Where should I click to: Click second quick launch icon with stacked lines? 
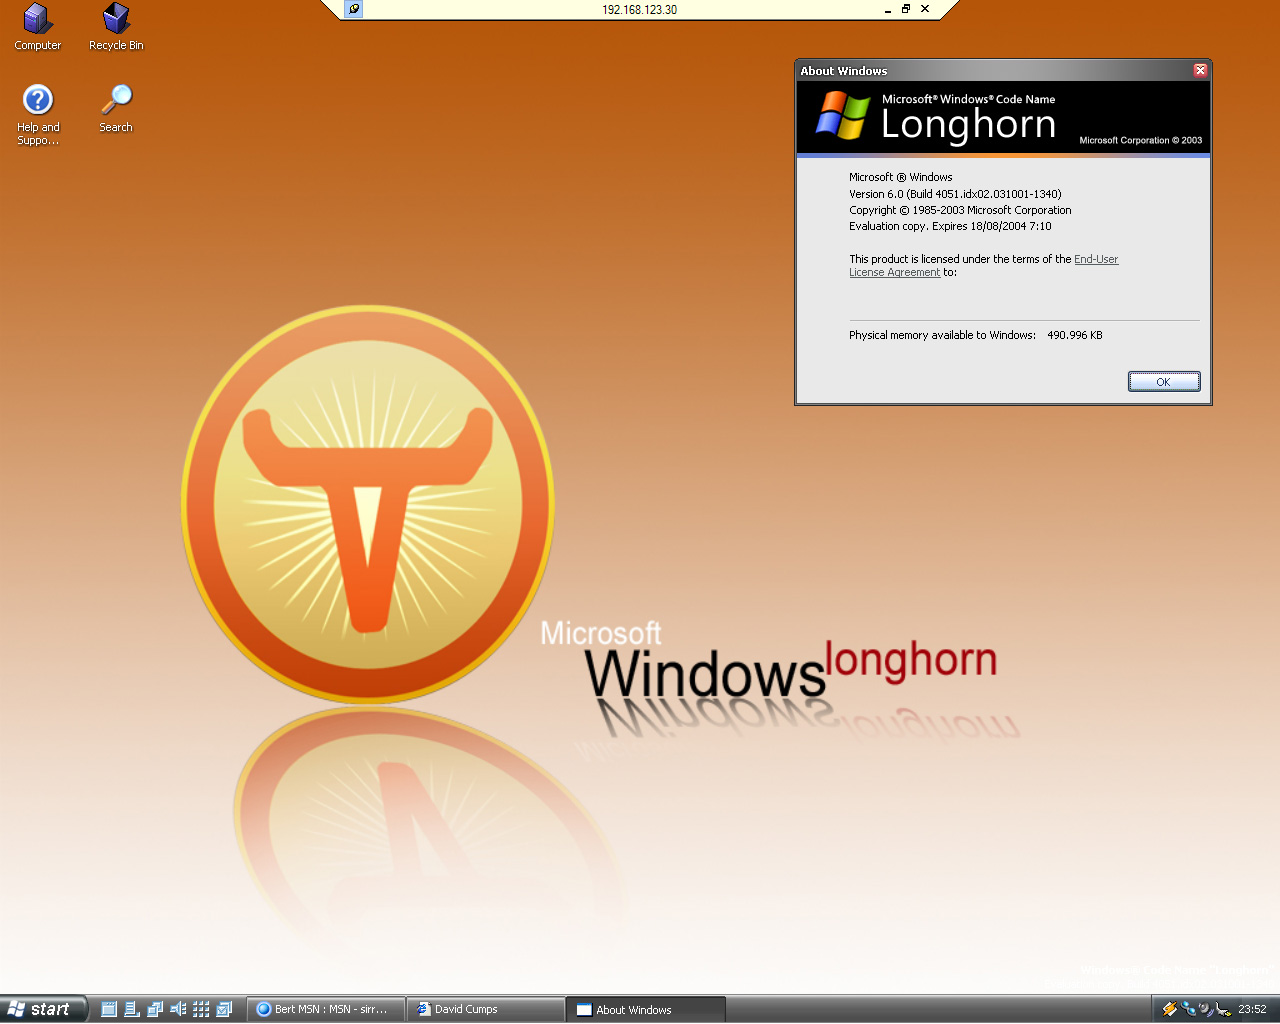[132, 1009]
